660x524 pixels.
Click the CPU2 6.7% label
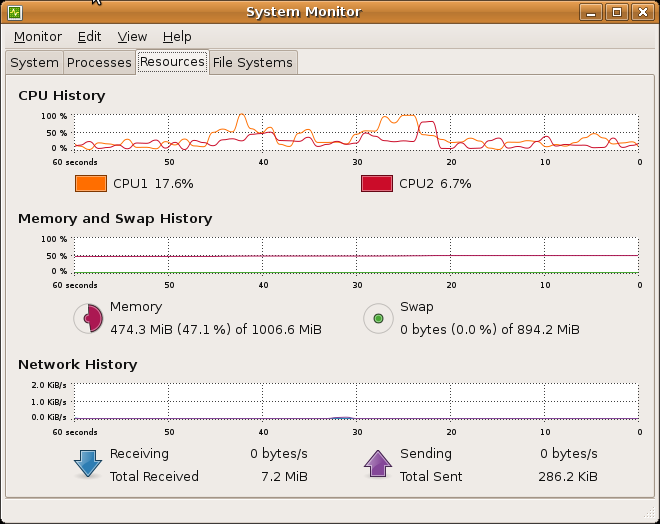coord(435,184)
